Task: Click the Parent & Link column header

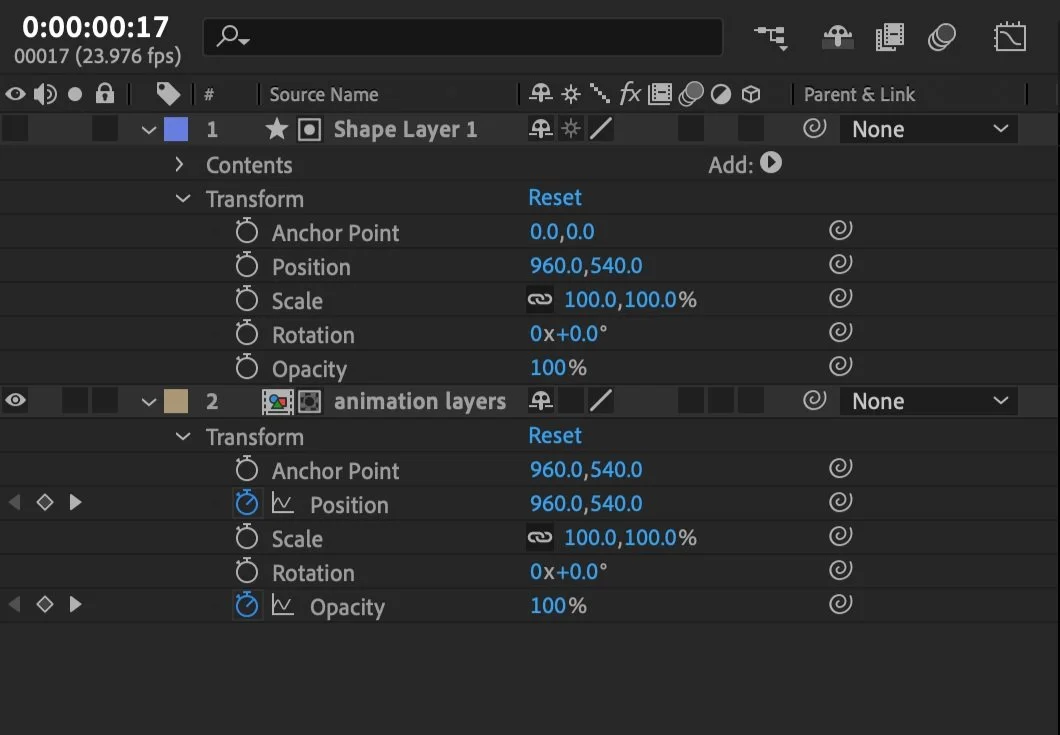Action: pyautogui.click(x=859, y=95)
